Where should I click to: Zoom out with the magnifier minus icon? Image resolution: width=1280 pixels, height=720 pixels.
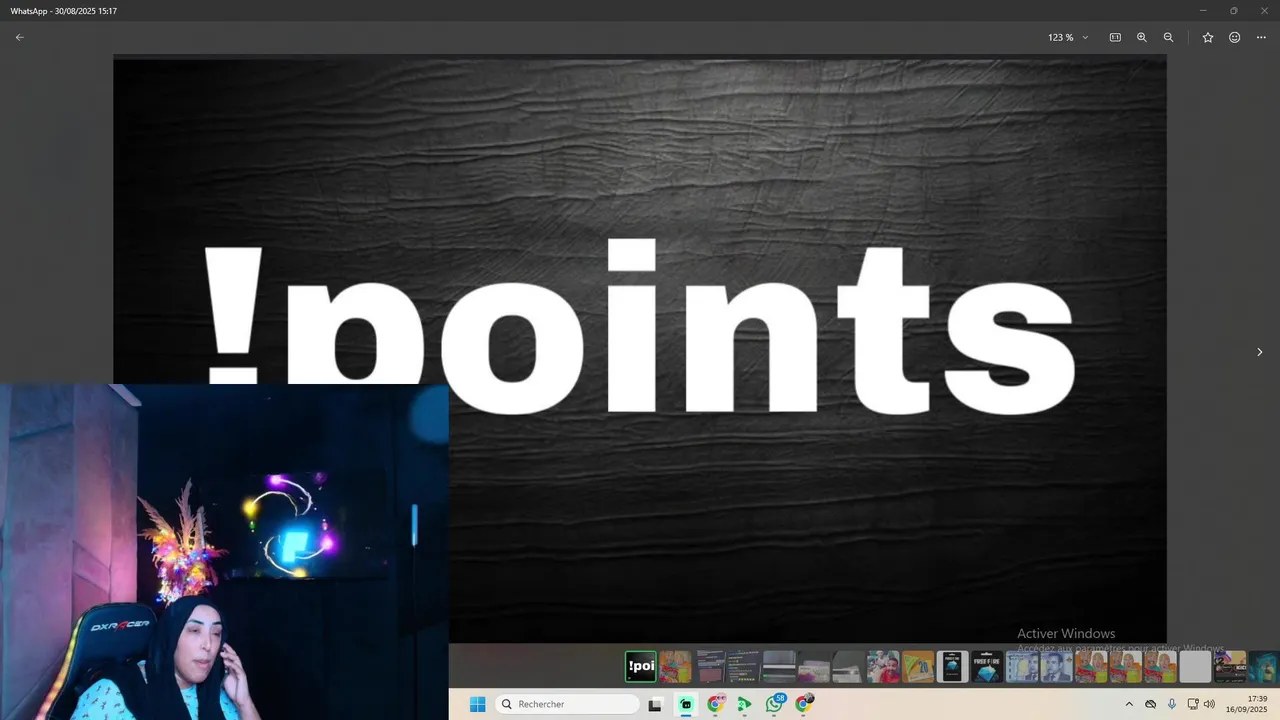[x=1168, y=37]
